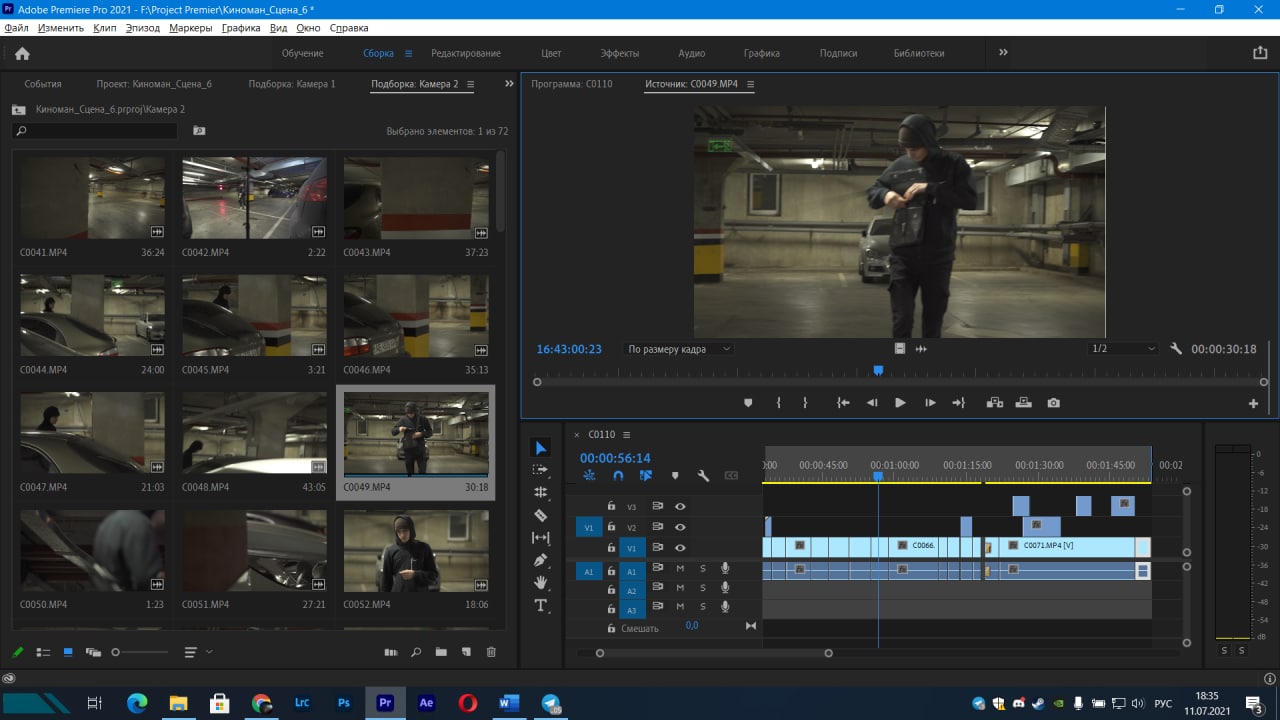1280x720 pixels.
Task: Switch to Эффекты workspace
Action: [619, 53]
